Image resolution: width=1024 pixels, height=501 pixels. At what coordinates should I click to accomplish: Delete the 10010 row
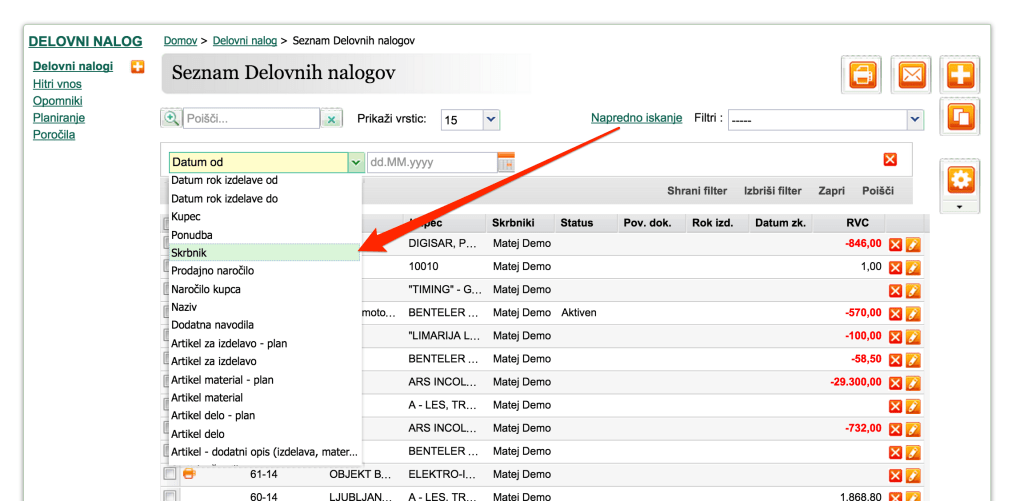896,267
